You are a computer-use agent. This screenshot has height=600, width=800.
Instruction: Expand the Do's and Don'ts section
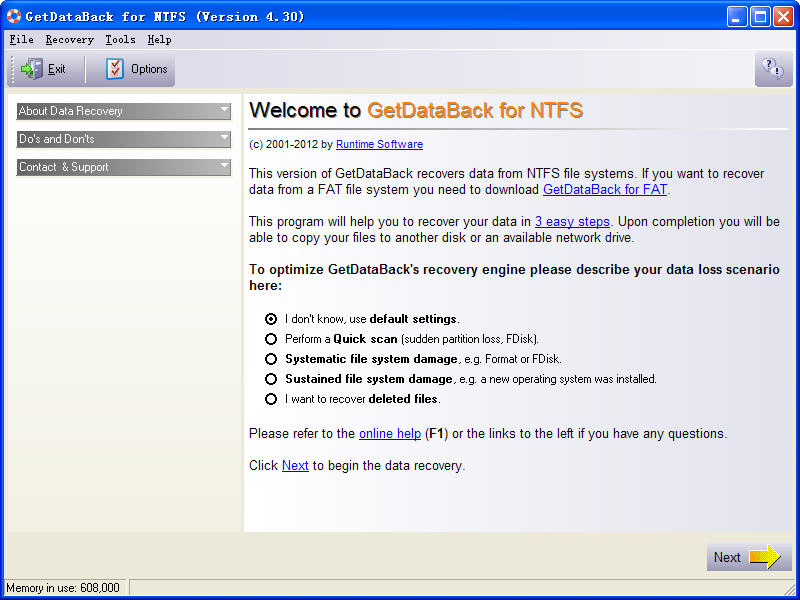[x=124, y=139]
